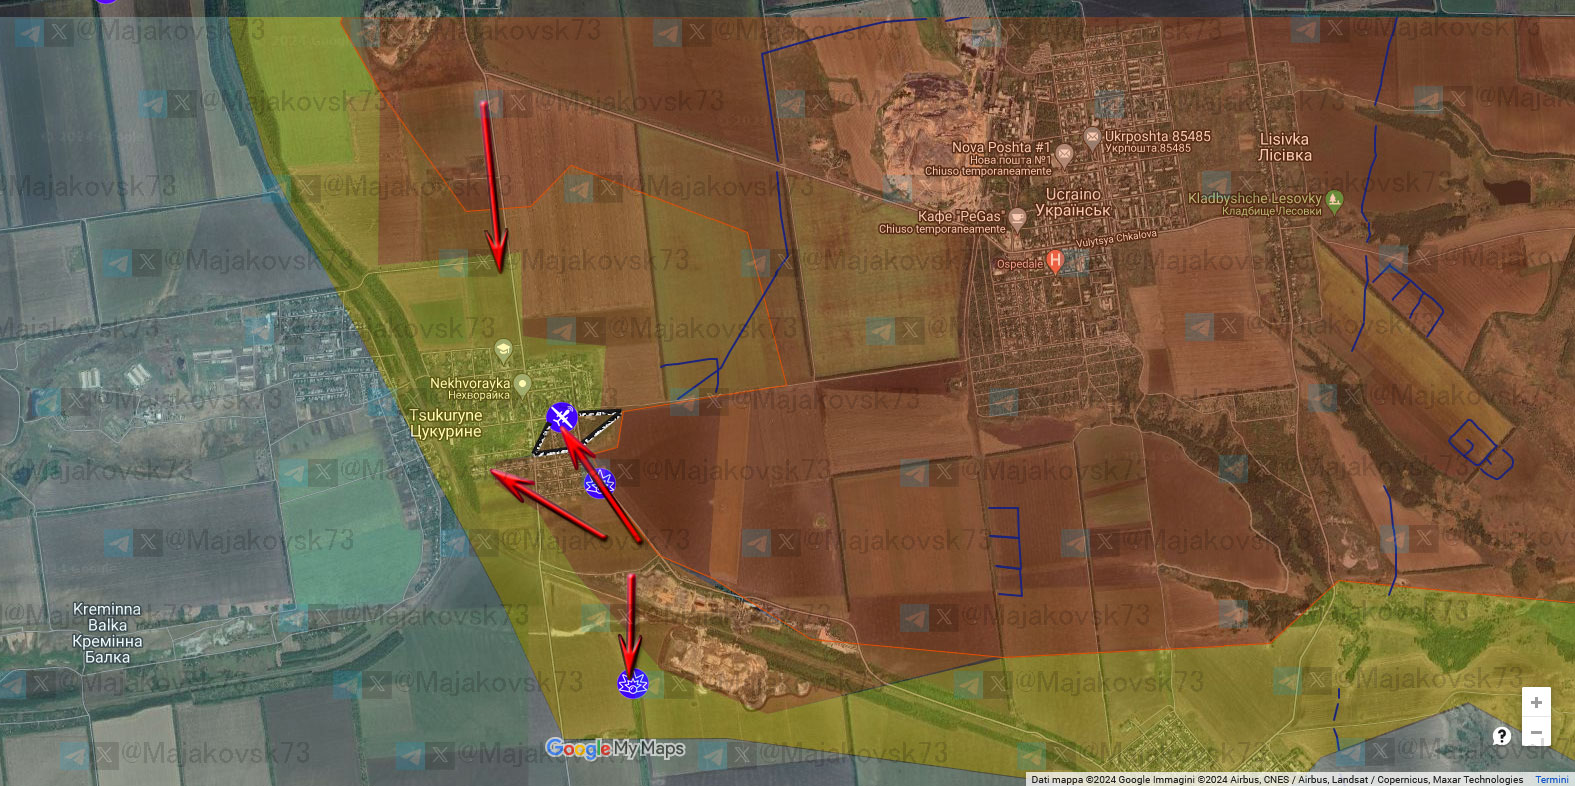This screenshot has width=1575, height=786.
Task: Click the Nova Poshta #1 text label
Action: click(x=1001, y=147)
